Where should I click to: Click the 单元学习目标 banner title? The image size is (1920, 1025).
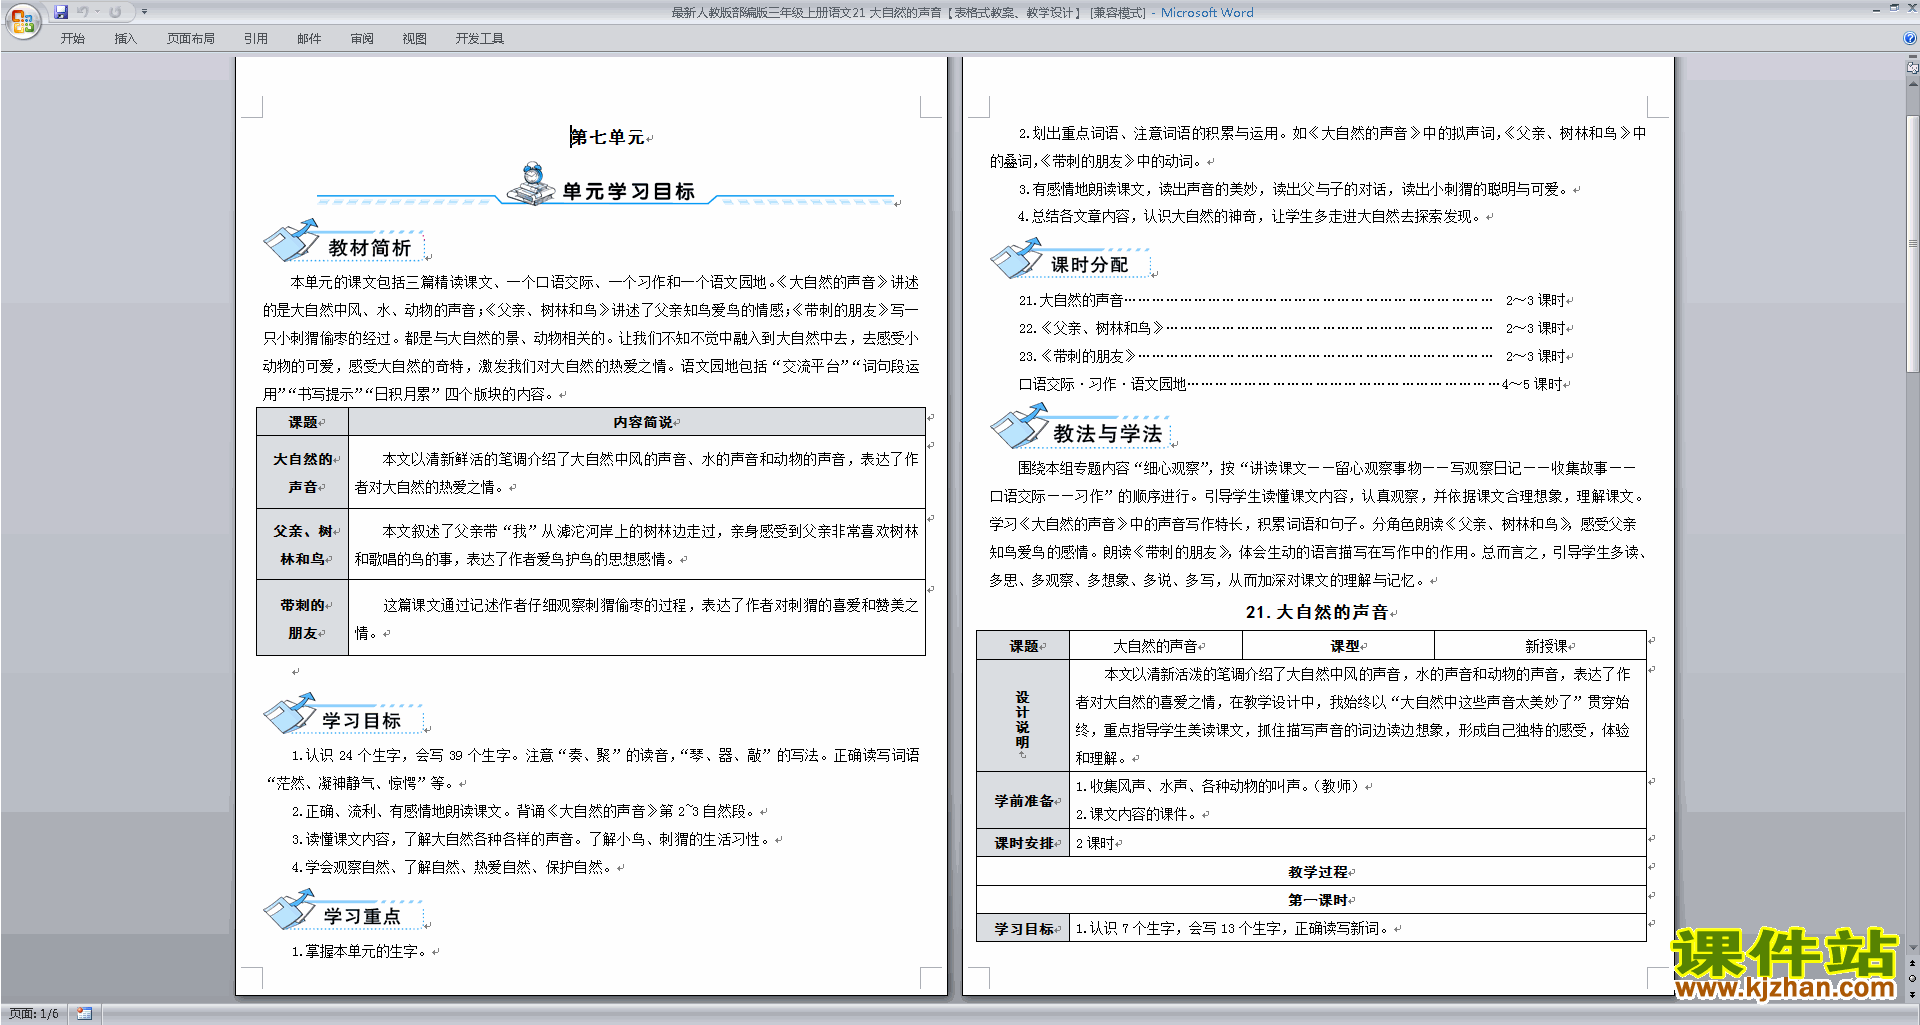coord(628,191)
